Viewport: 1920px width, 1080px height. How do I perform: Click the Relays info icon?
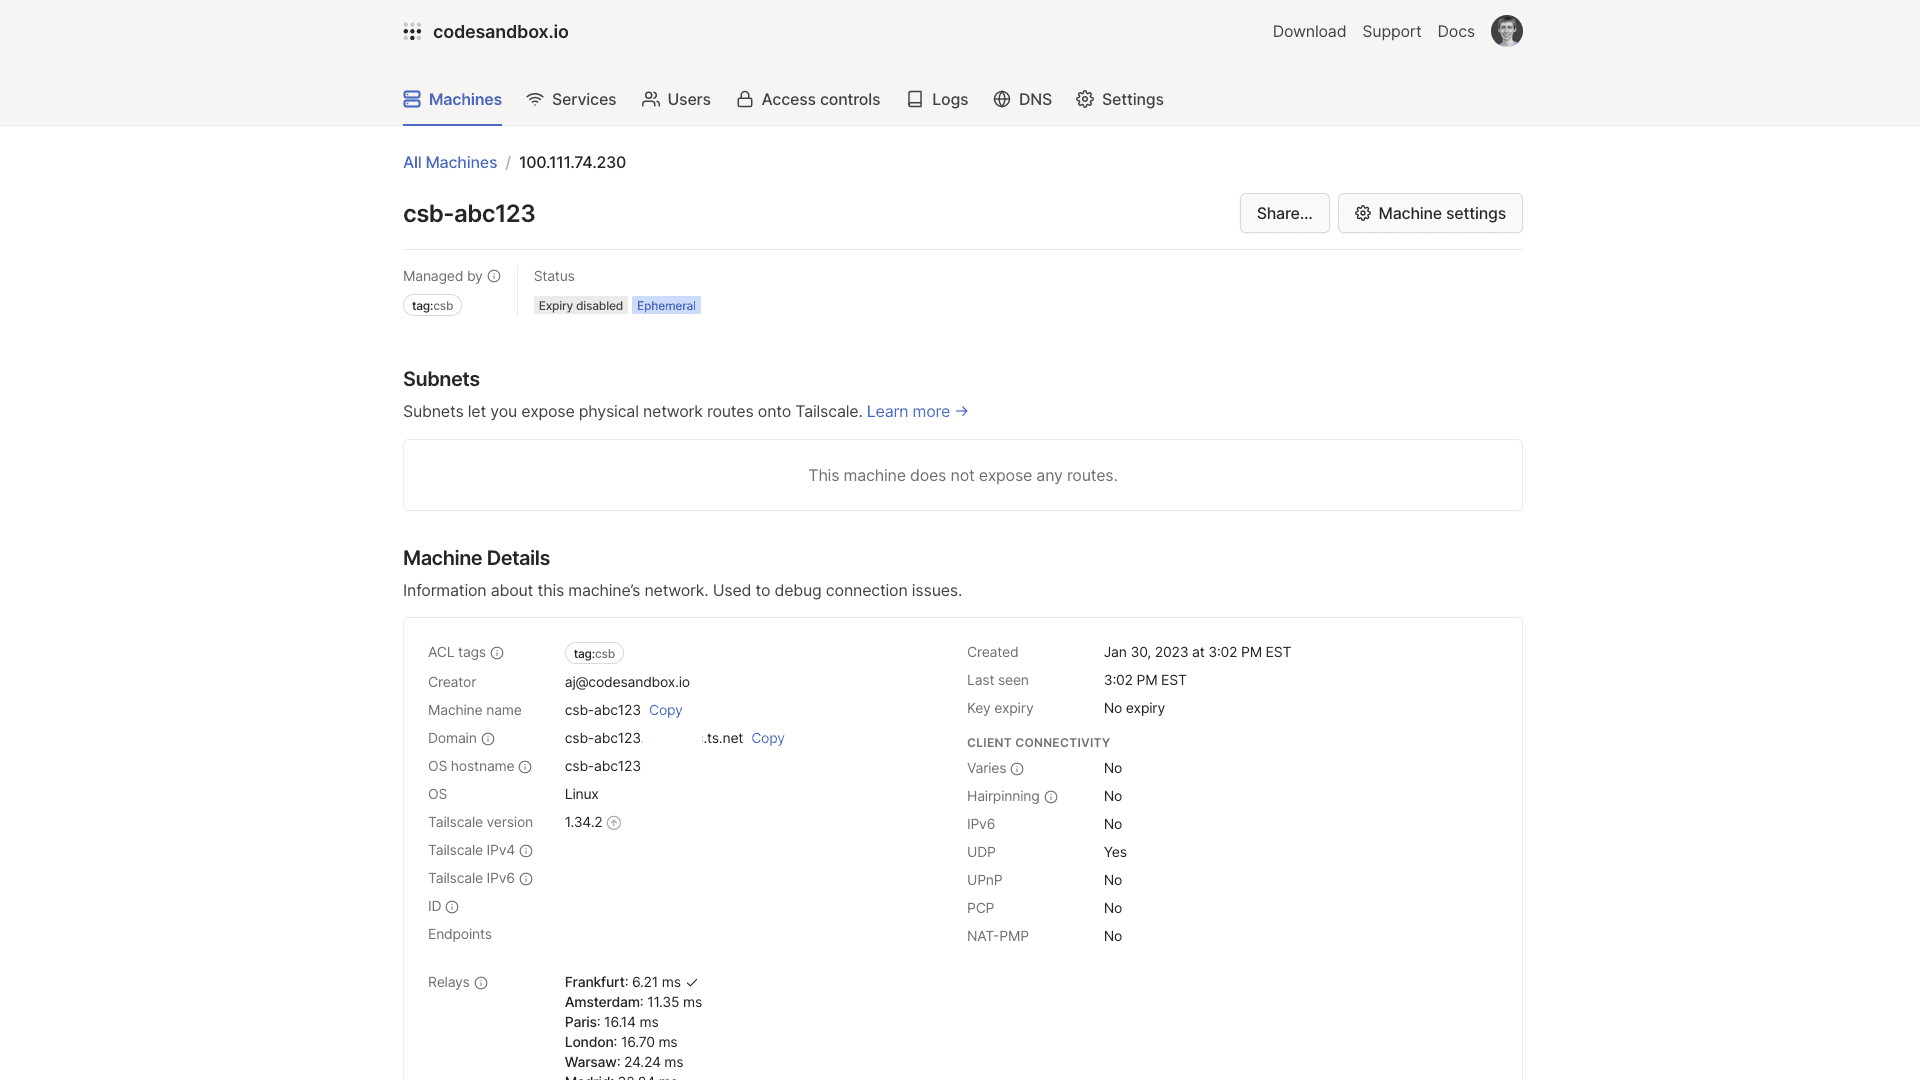(x=481, y=983)
